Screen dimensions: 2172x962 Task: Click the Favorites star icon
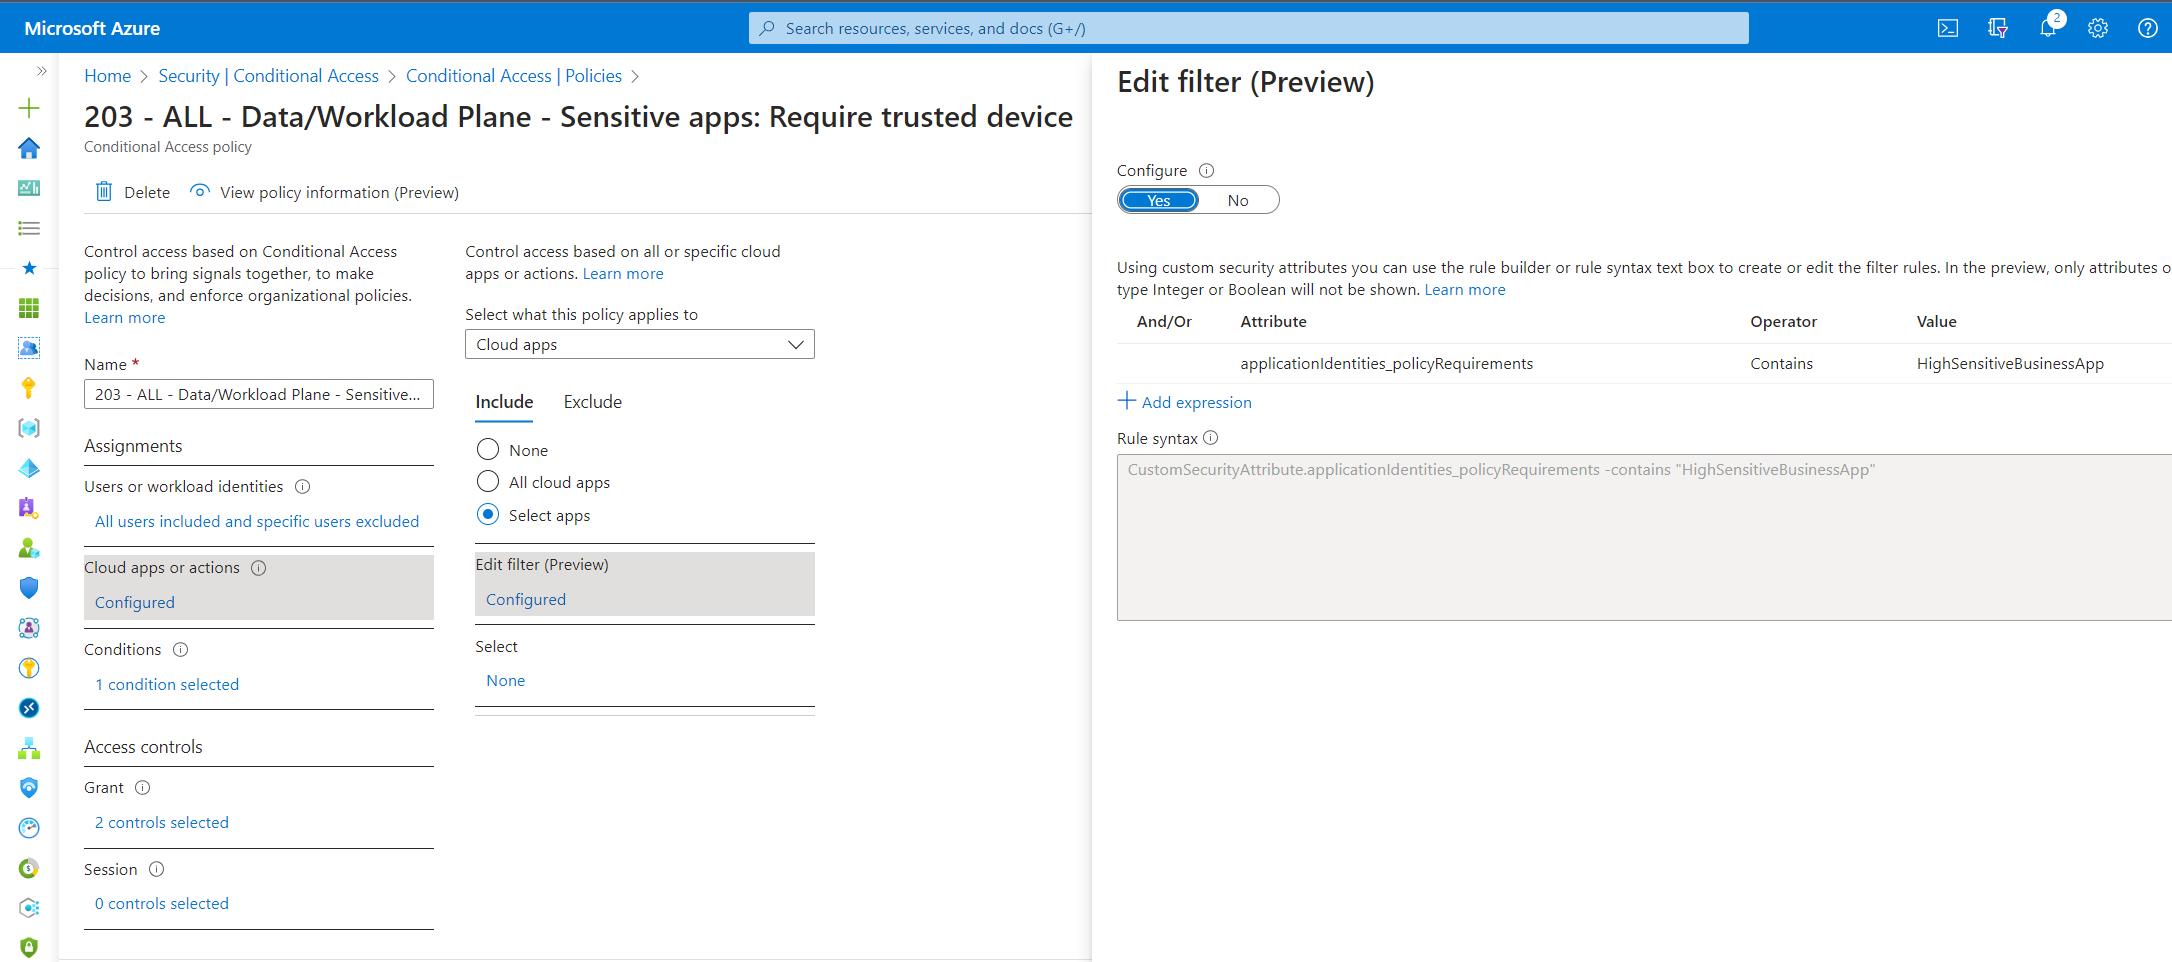(x=29, y=268)
